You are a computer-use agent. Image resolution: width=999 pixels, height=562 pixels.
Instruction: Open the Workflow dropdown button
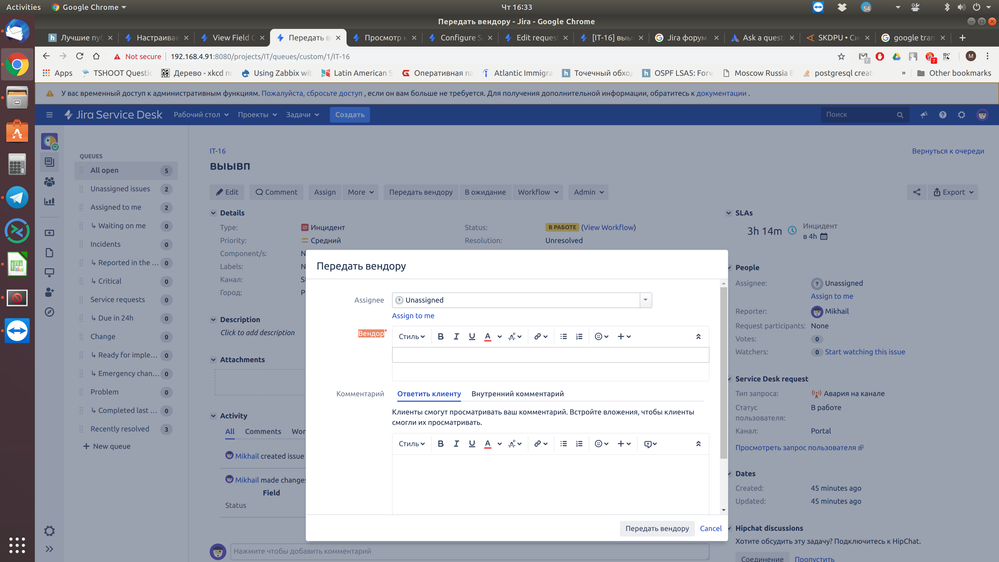[538, 192]
